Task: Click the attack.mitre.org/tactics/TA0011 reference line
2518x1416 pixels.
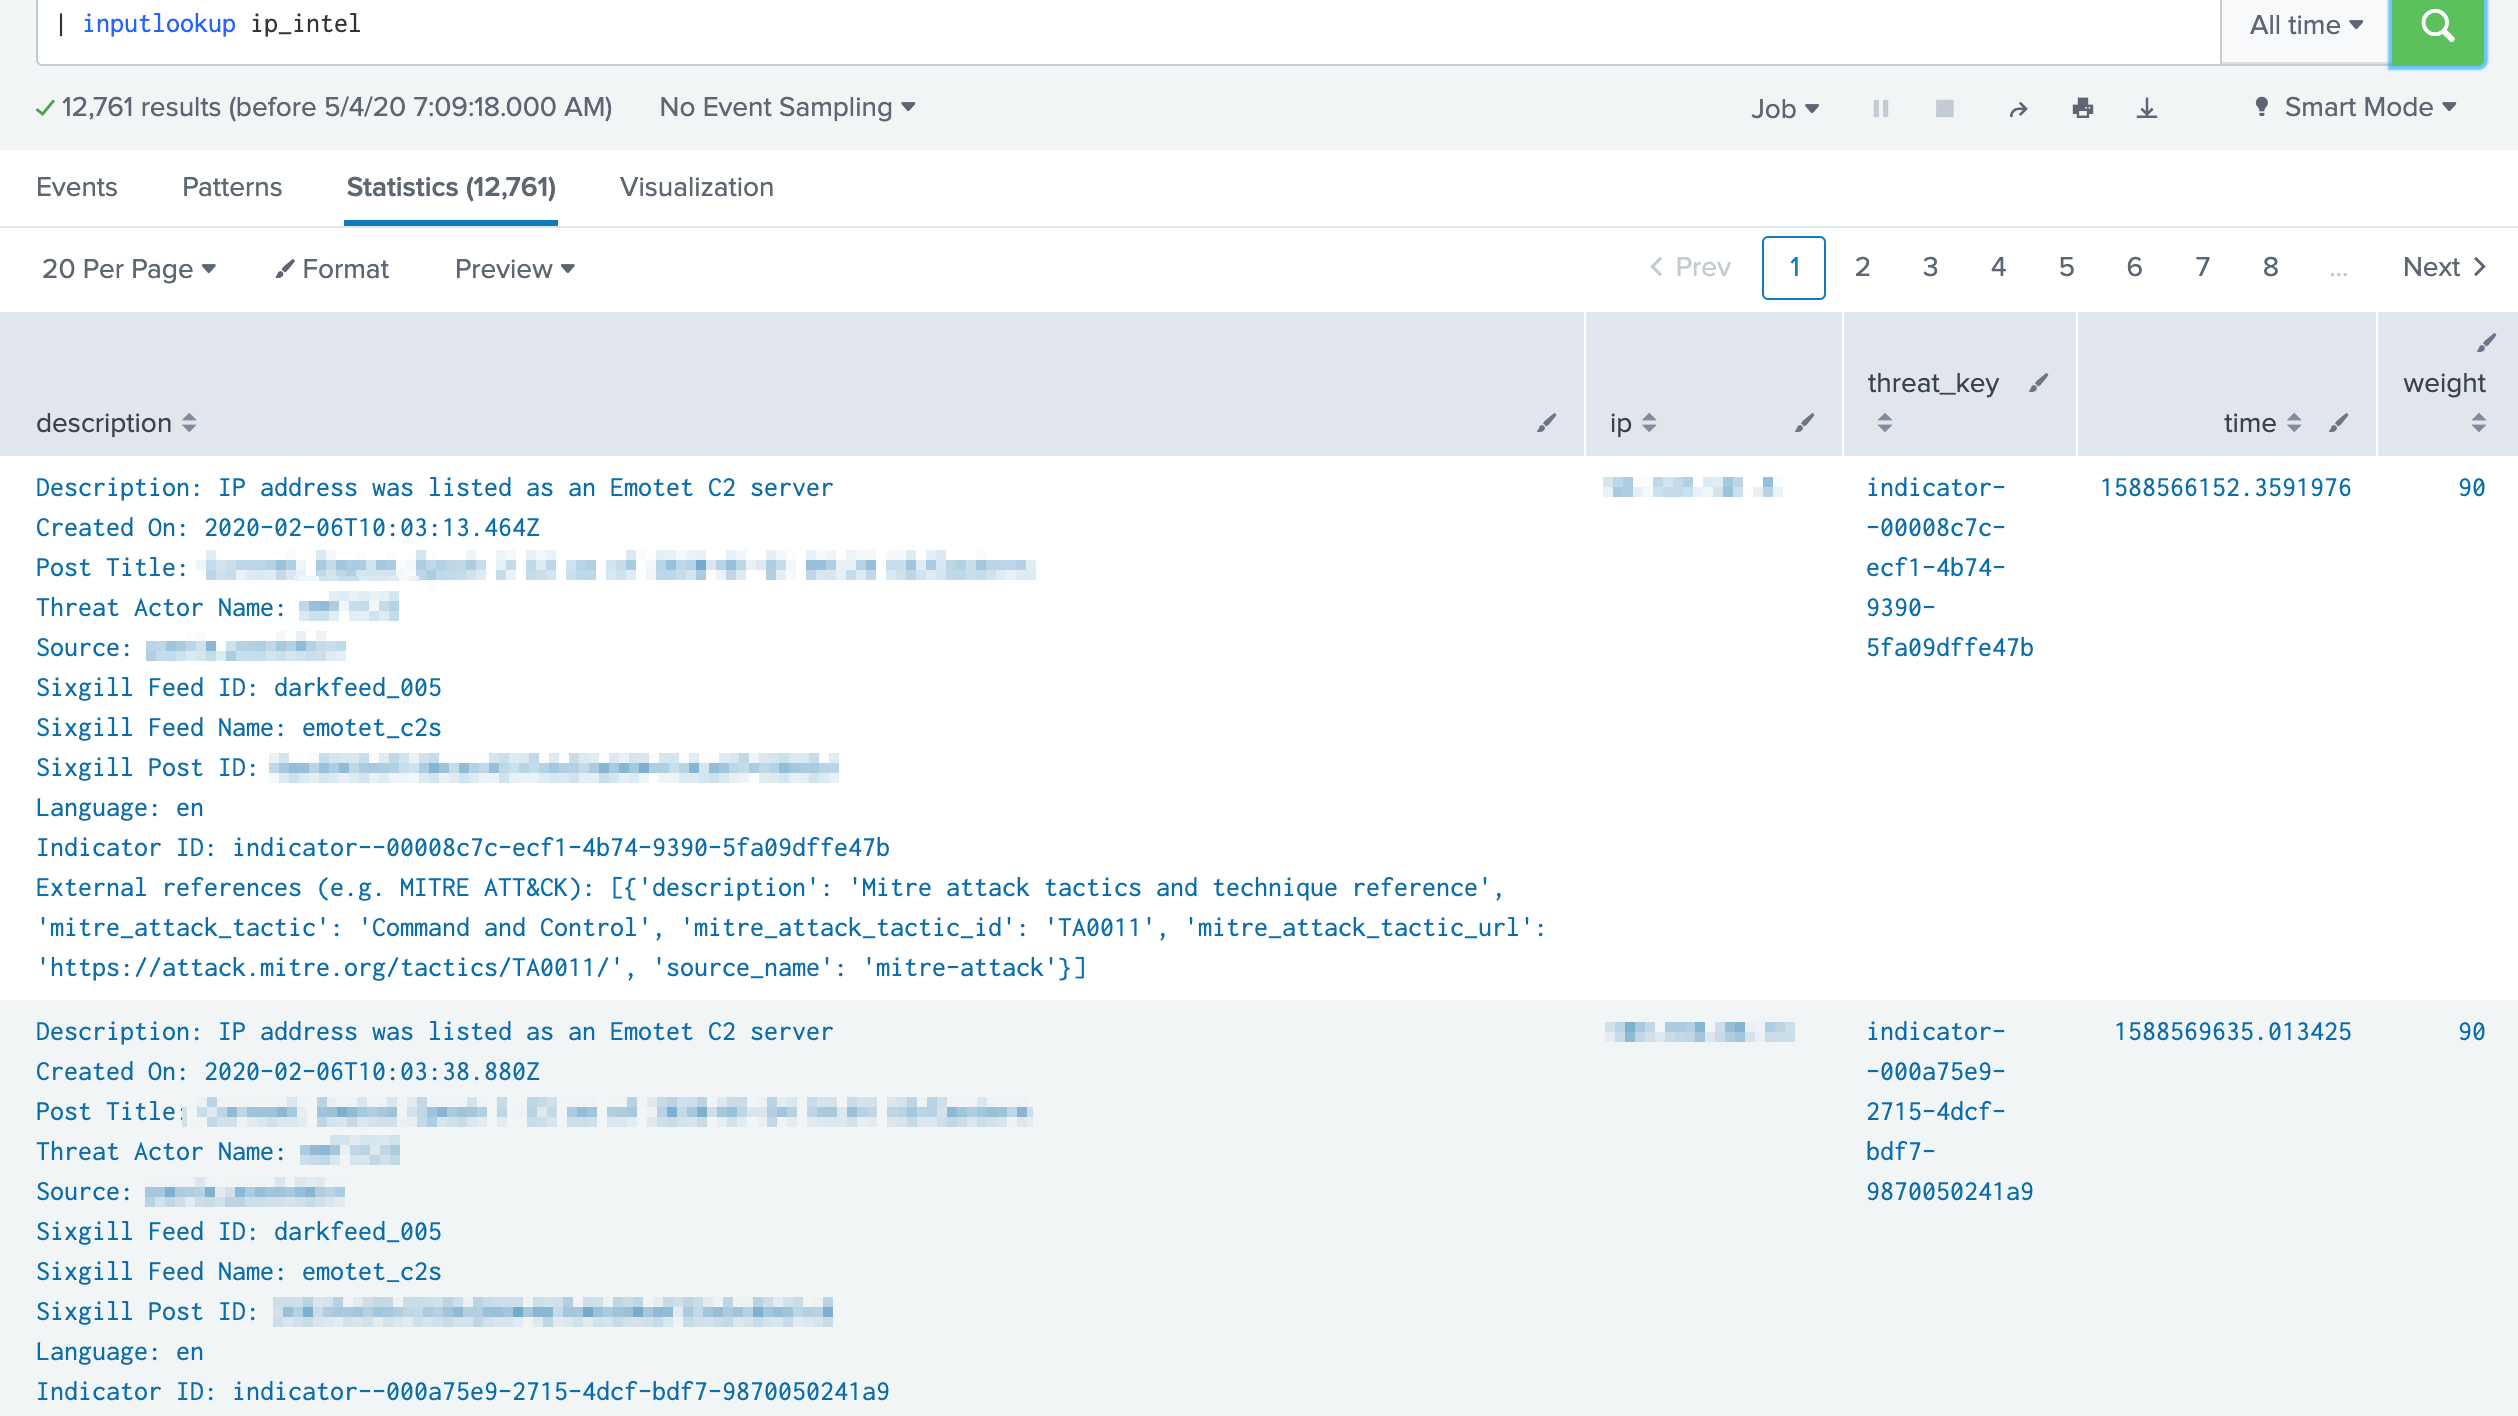Action: pos(561,968)
